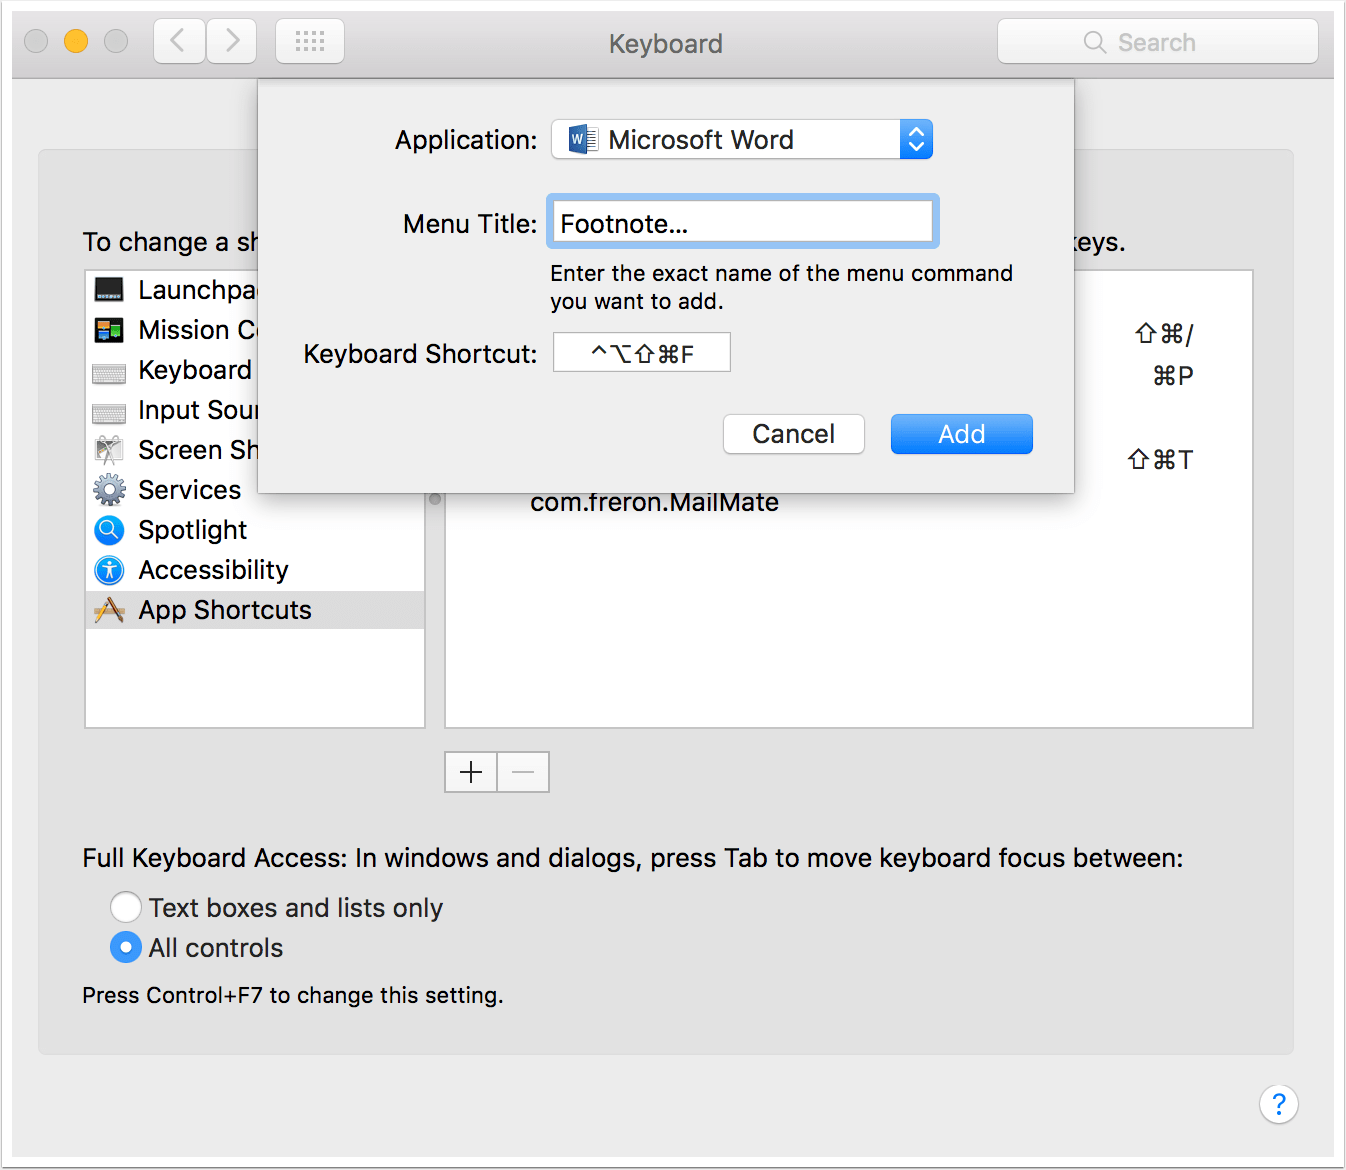This screenshot has height=1170, width=1346.
Task: Click the com.freron.MailMate row
Action: point(654,502)
